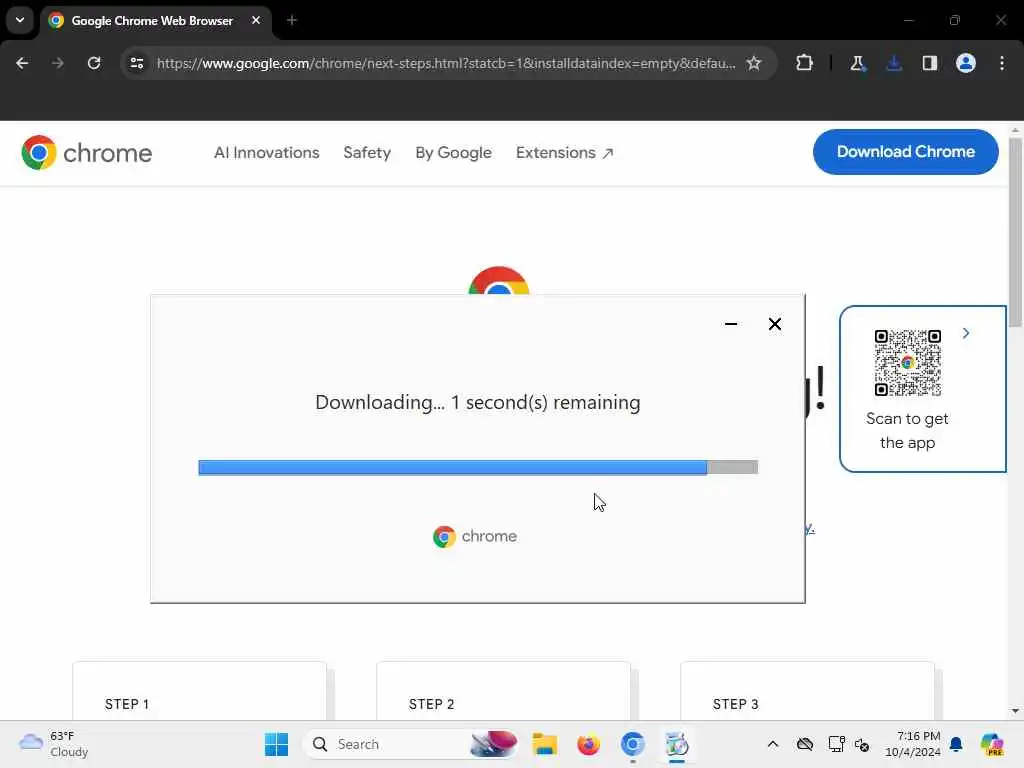Click the STEP 1 card
Image resolution: width=1024 pixels, height=768 pixels.
(x=199, y=692)
